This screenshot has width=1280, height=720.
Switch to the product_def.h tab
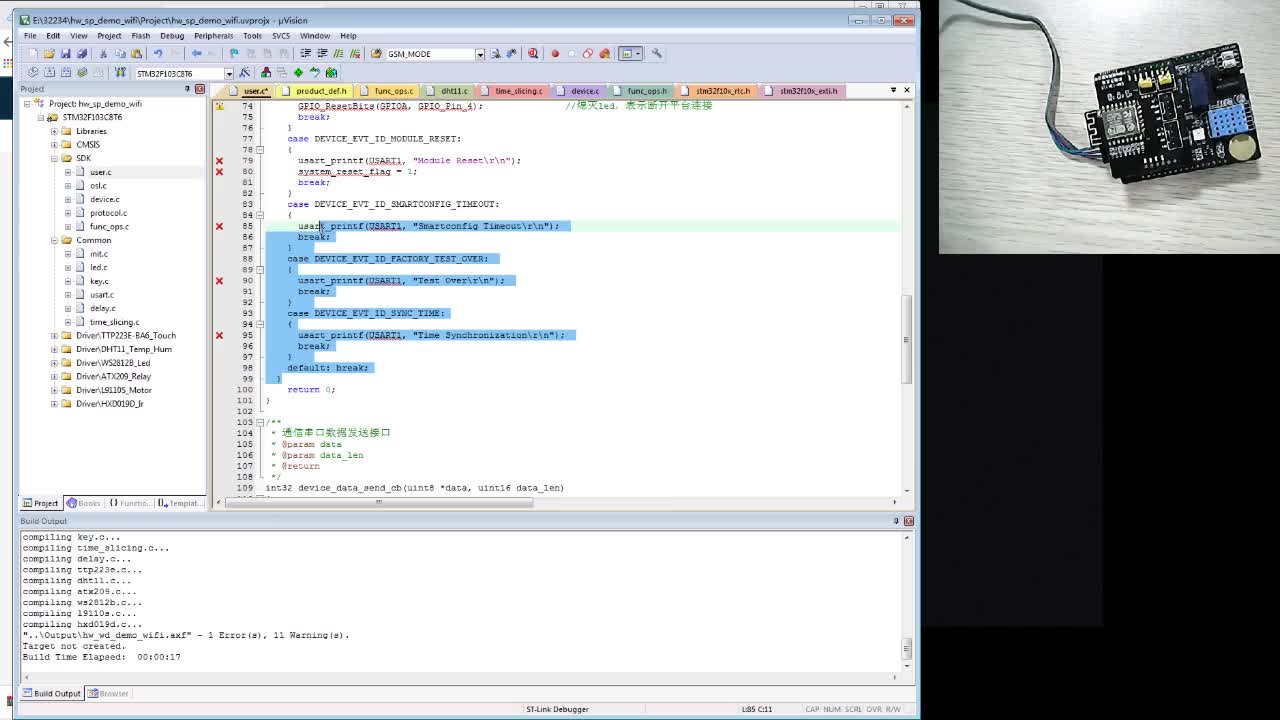[x=316, y=91]
